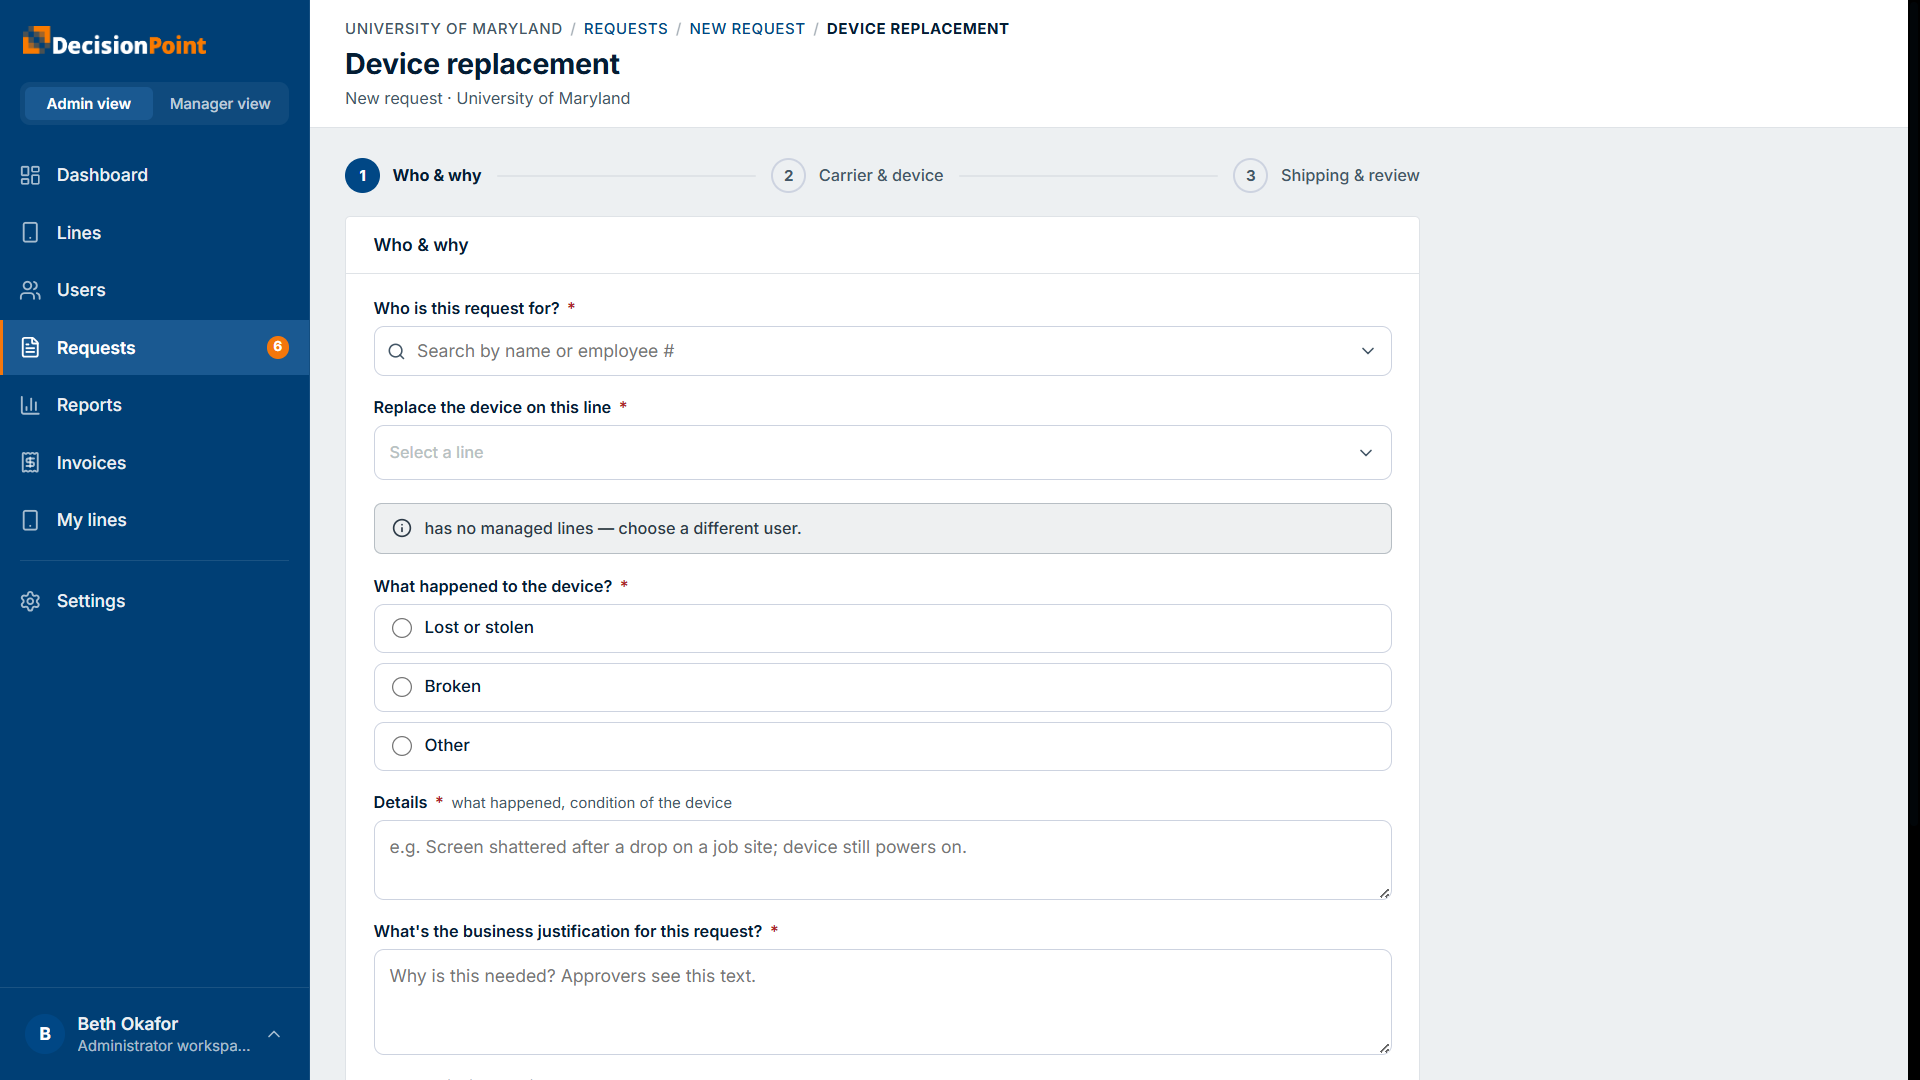1920x1080 pixels.
Task: Go to Reports in the sidebar
Action: point(155,405)
